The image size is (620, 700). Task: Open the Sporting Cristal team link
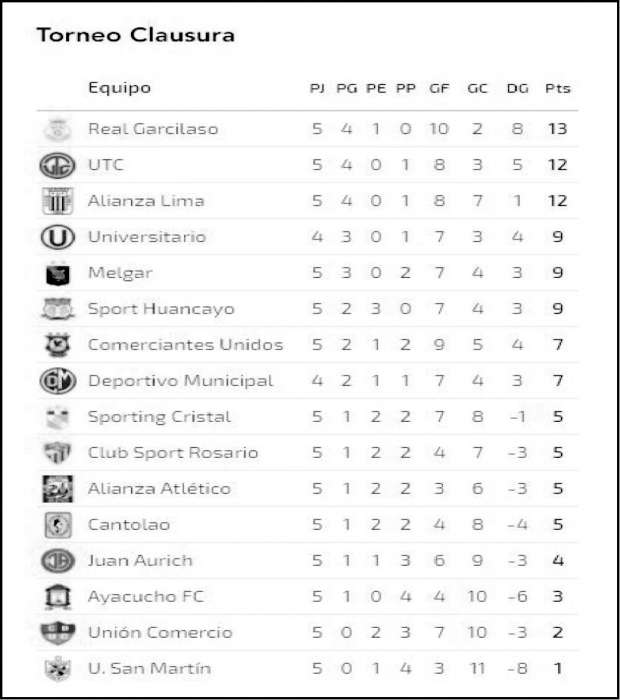point(159,417)
